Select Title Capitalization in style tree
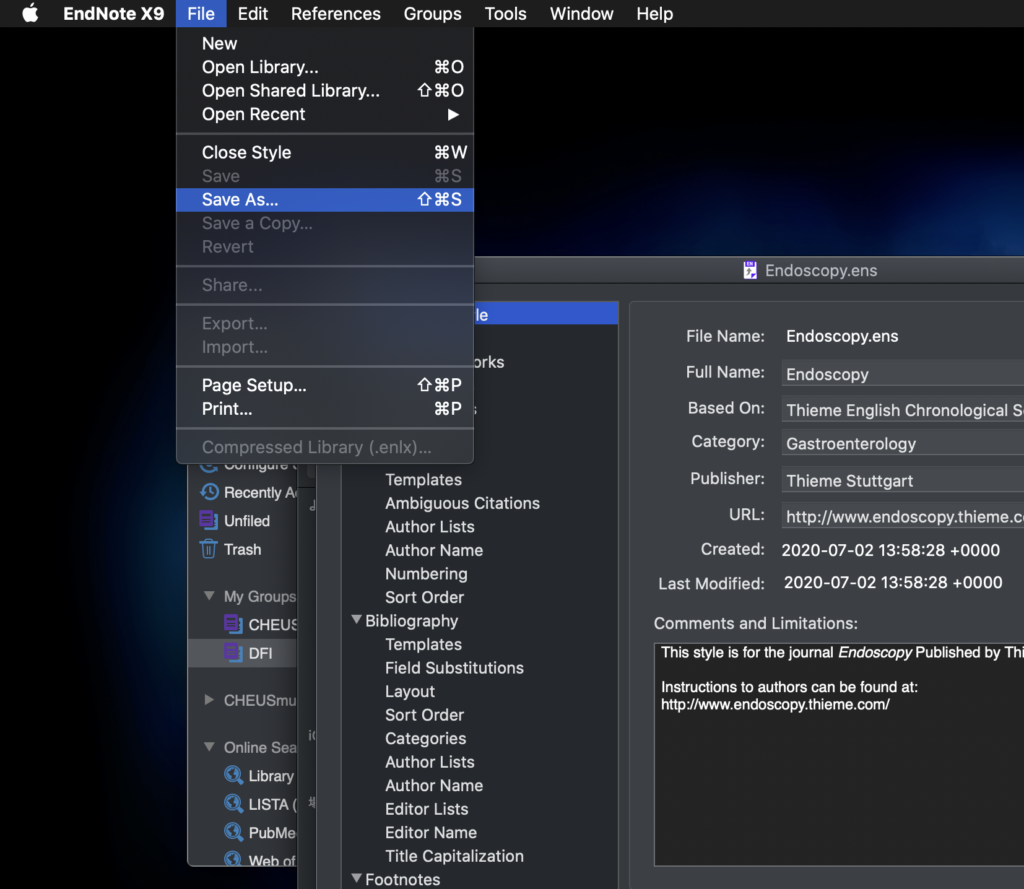This screenshot has height=889, width=1024. tap(455, 856)
